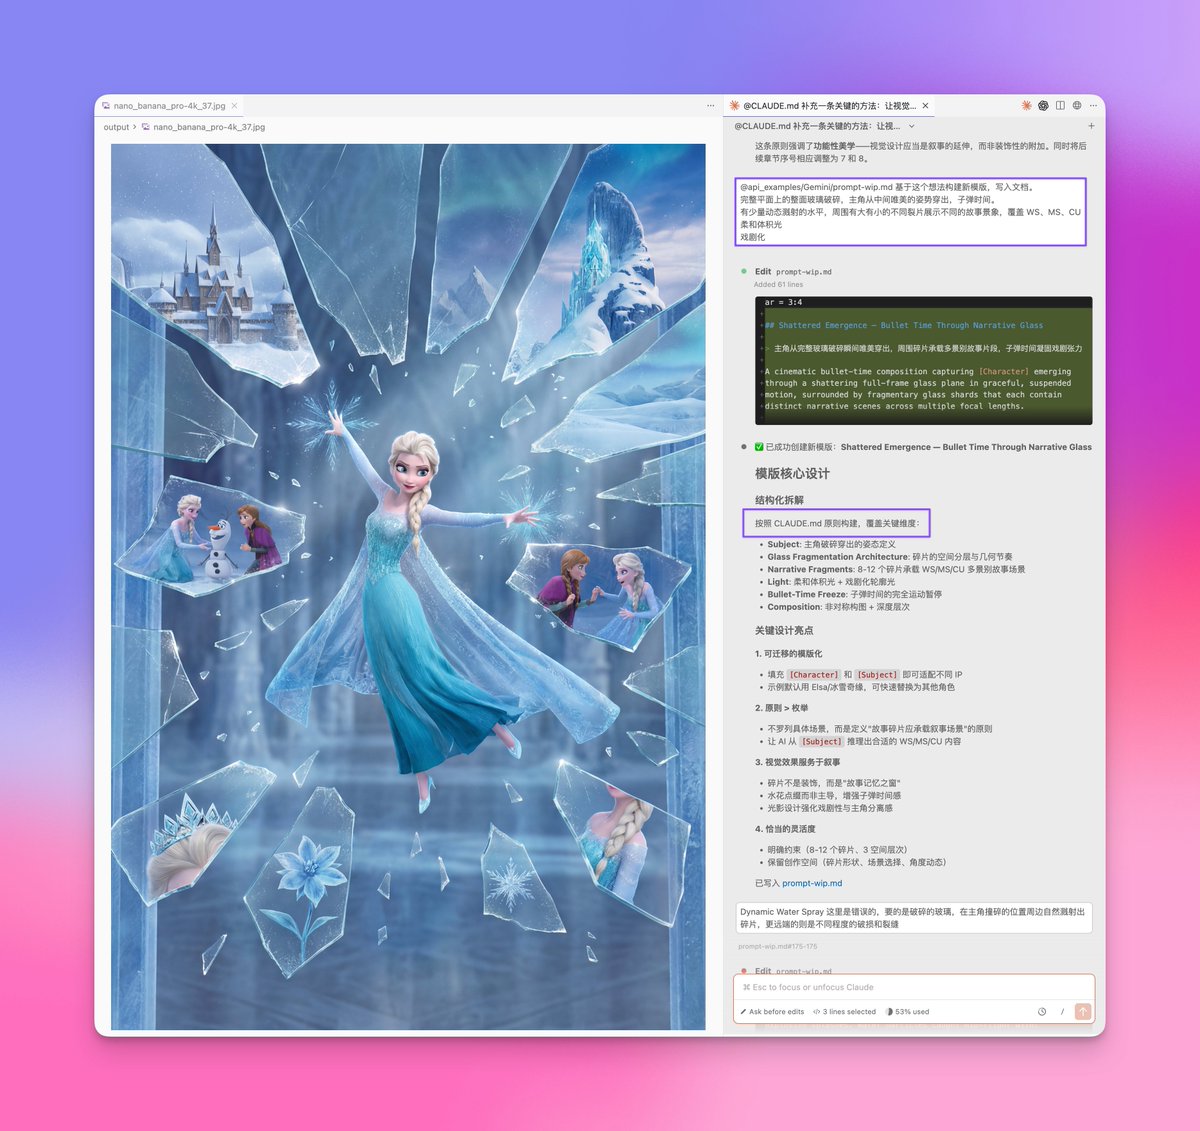Image resolution: width=1200 pixels, height=1131 pixels.
Task: Click the 'Shattered Emergence' success message line
Action: coord(923,447)
